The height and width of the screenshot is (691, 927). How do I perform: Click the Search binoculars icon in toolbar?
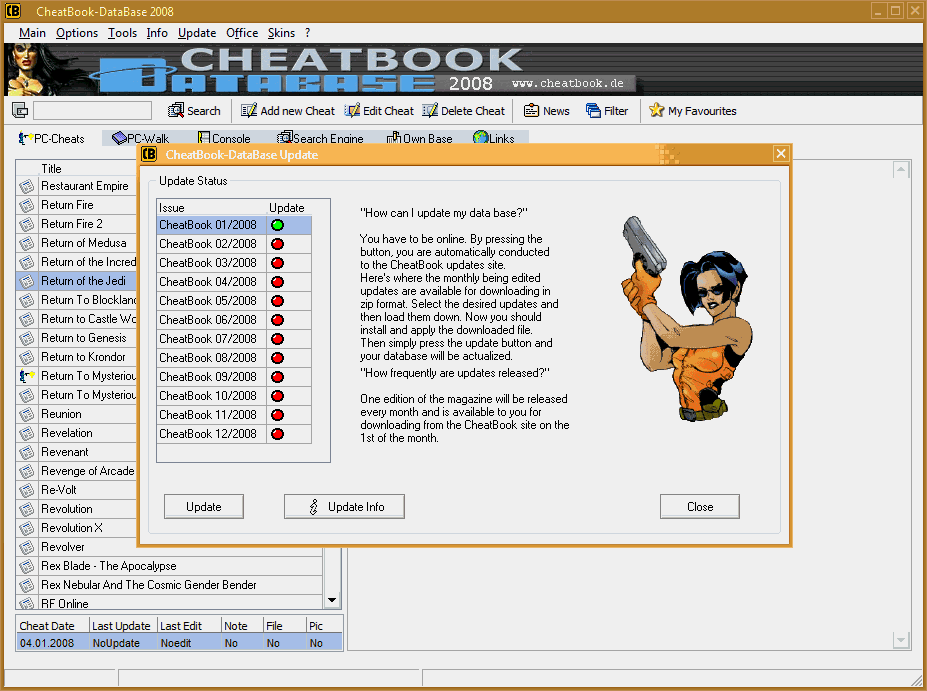click(177, 111)
